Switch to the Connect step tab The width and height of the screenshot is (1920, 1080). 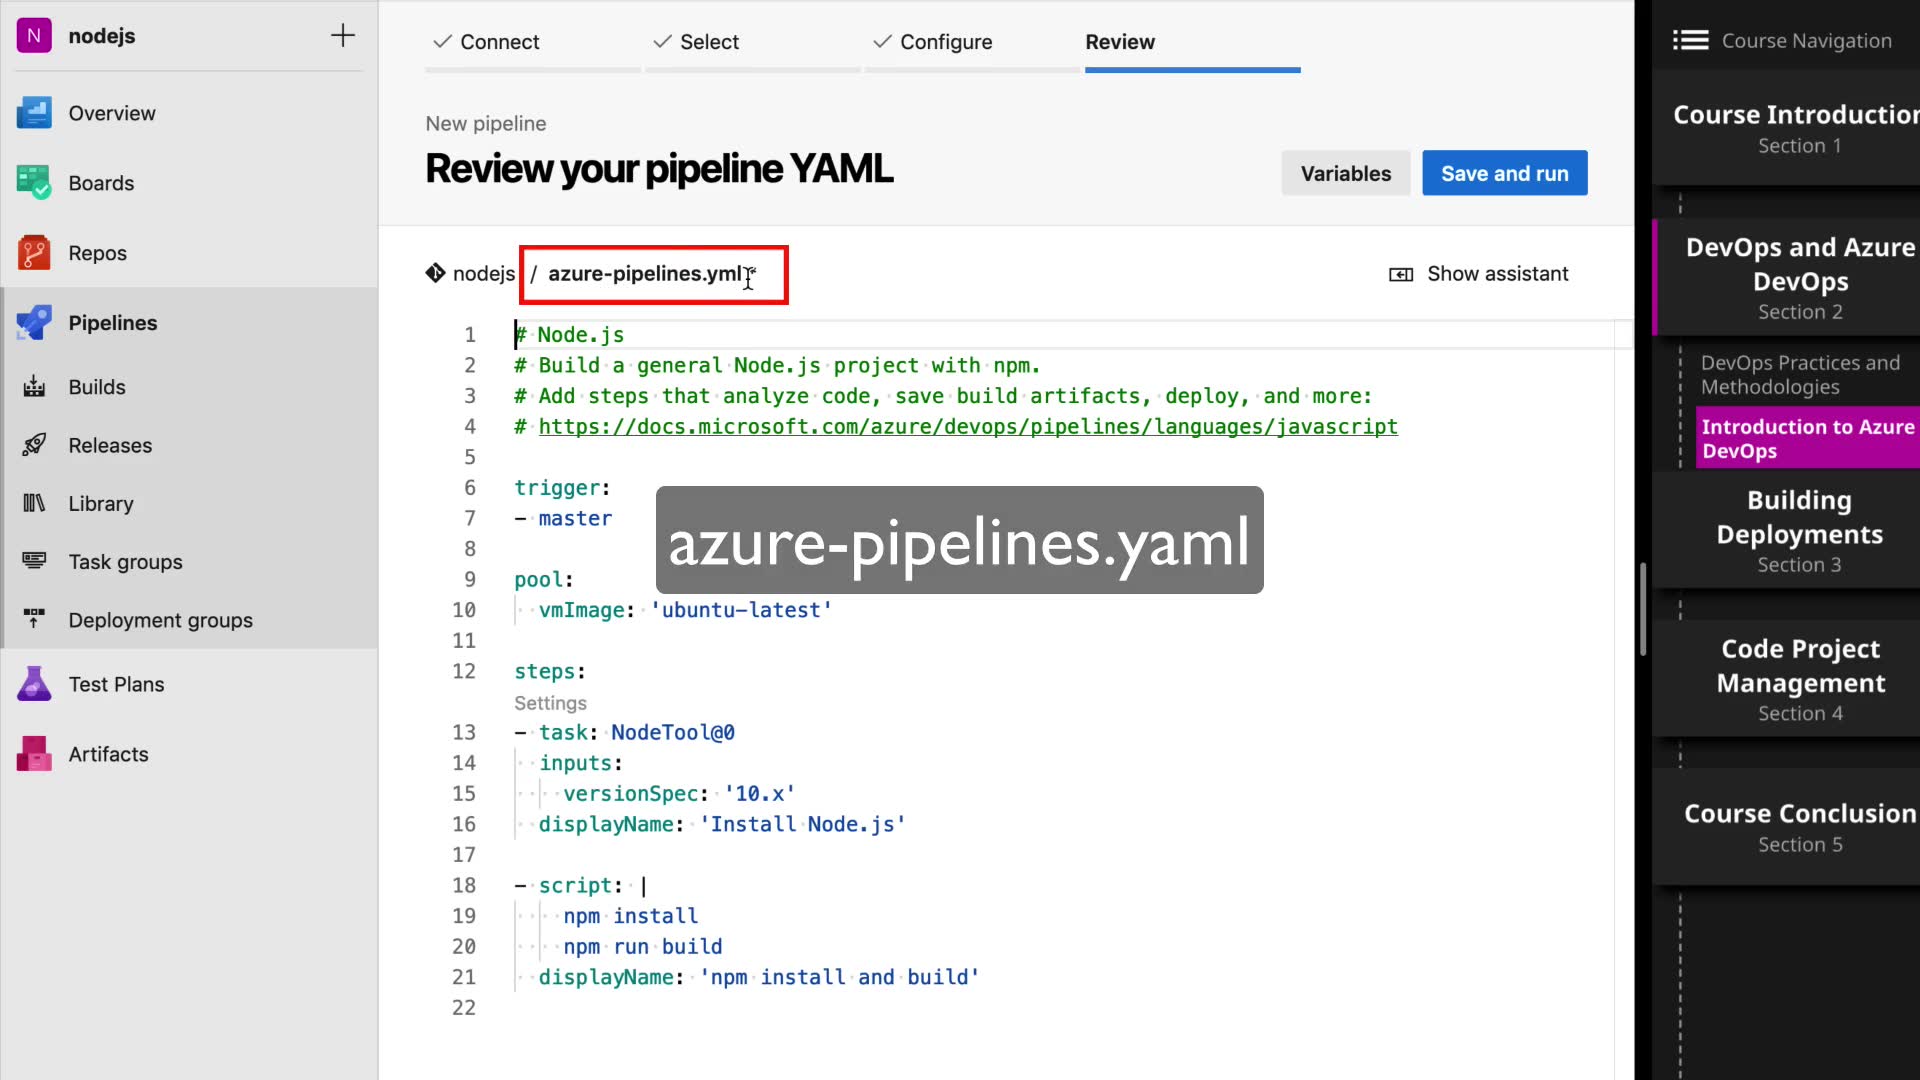tap(498, 42)
